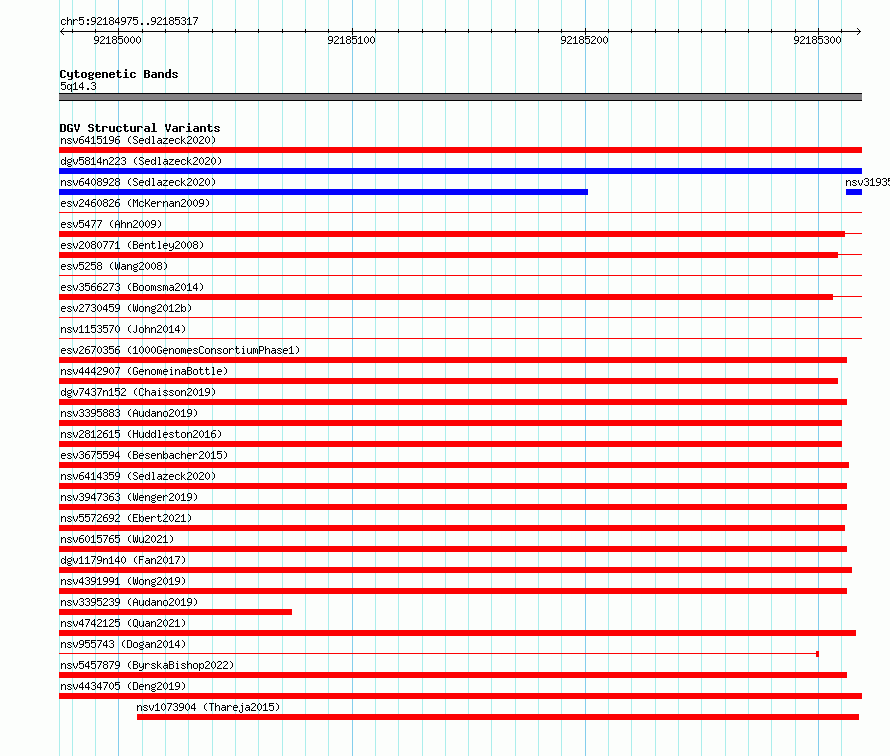The image size is (890, 756).
Task: Click the 92185300 ruler position label
Action: pyautogui.click(x=817, y=40)
